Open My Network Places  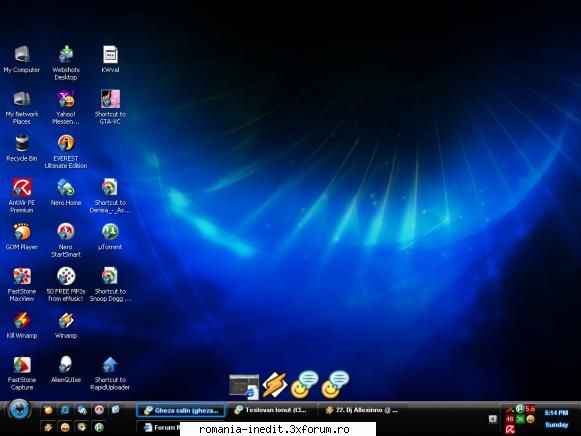tap(21, 107)
